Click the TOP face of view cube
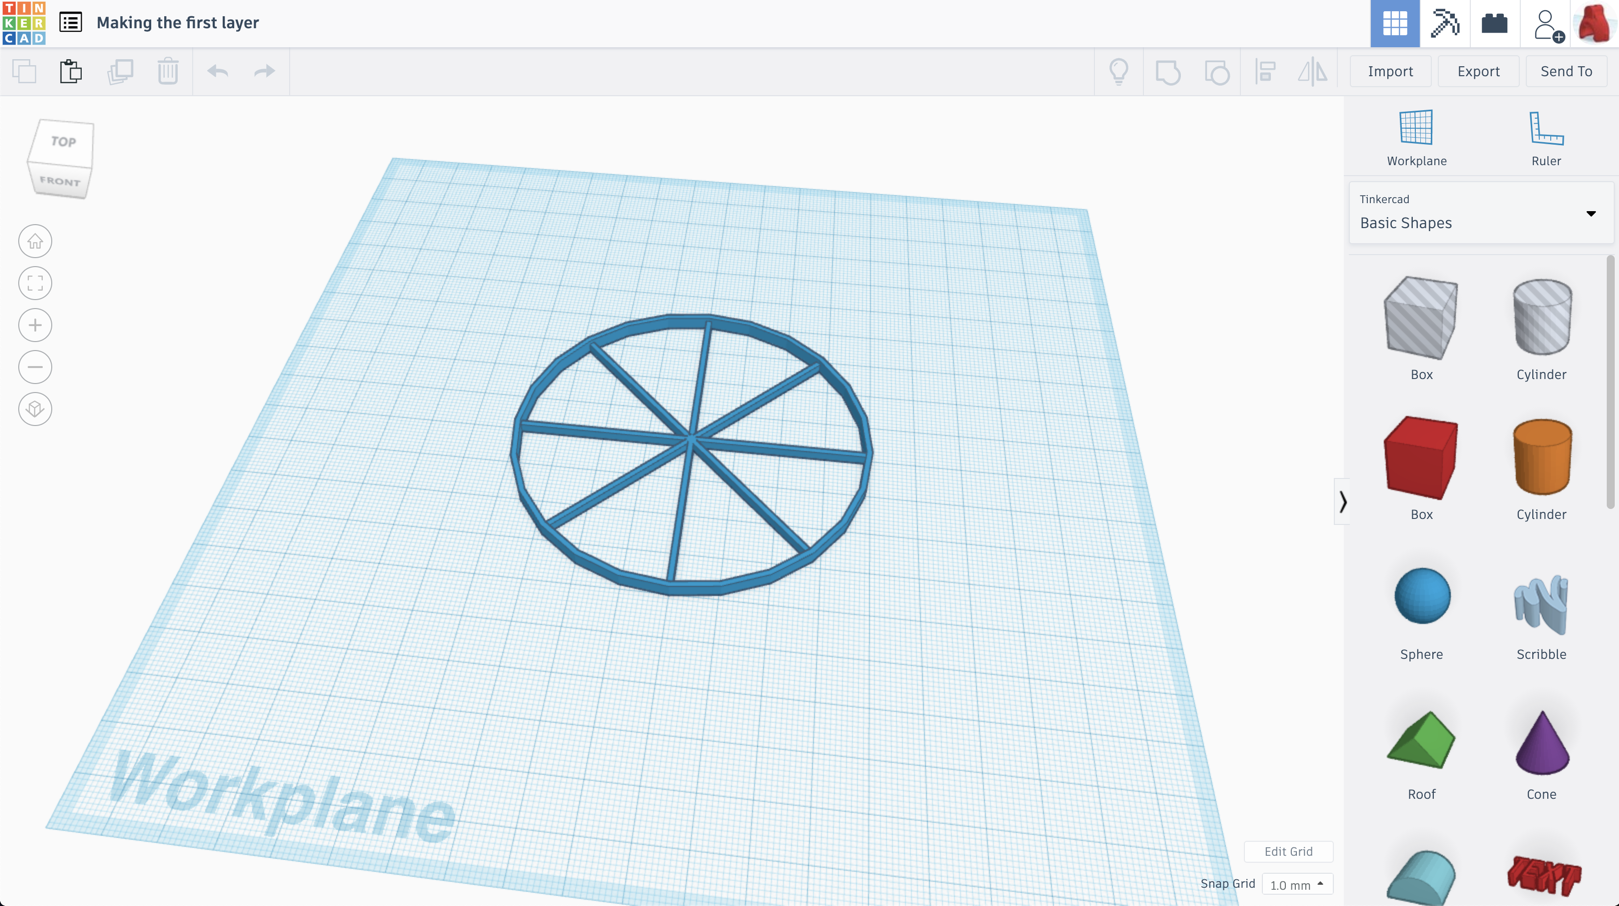The width and height of the screenshot is (1619, 906). pyautogui.click(x=62, y=142)
